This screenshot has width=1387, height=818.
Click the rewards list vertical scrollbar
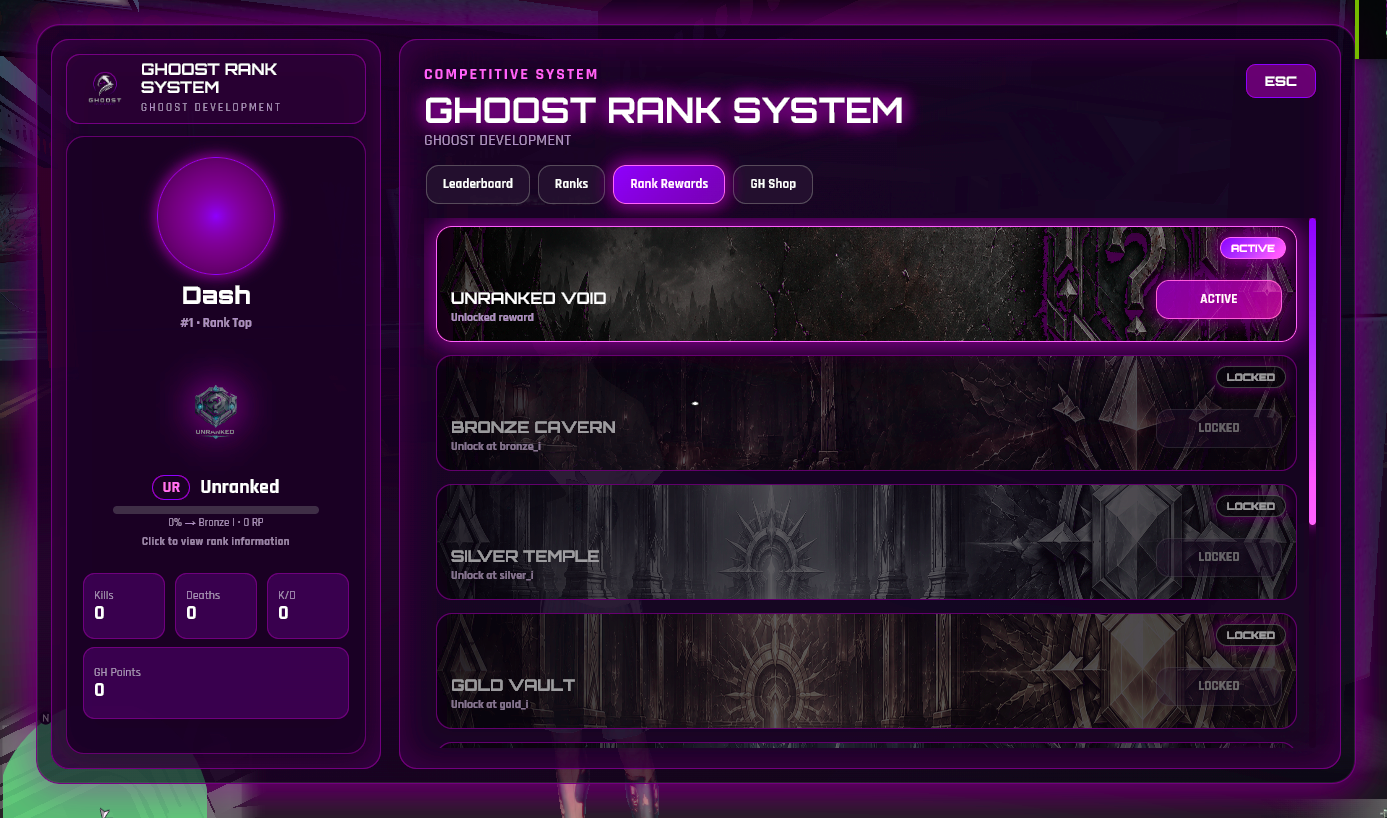tap(1312, 371)
